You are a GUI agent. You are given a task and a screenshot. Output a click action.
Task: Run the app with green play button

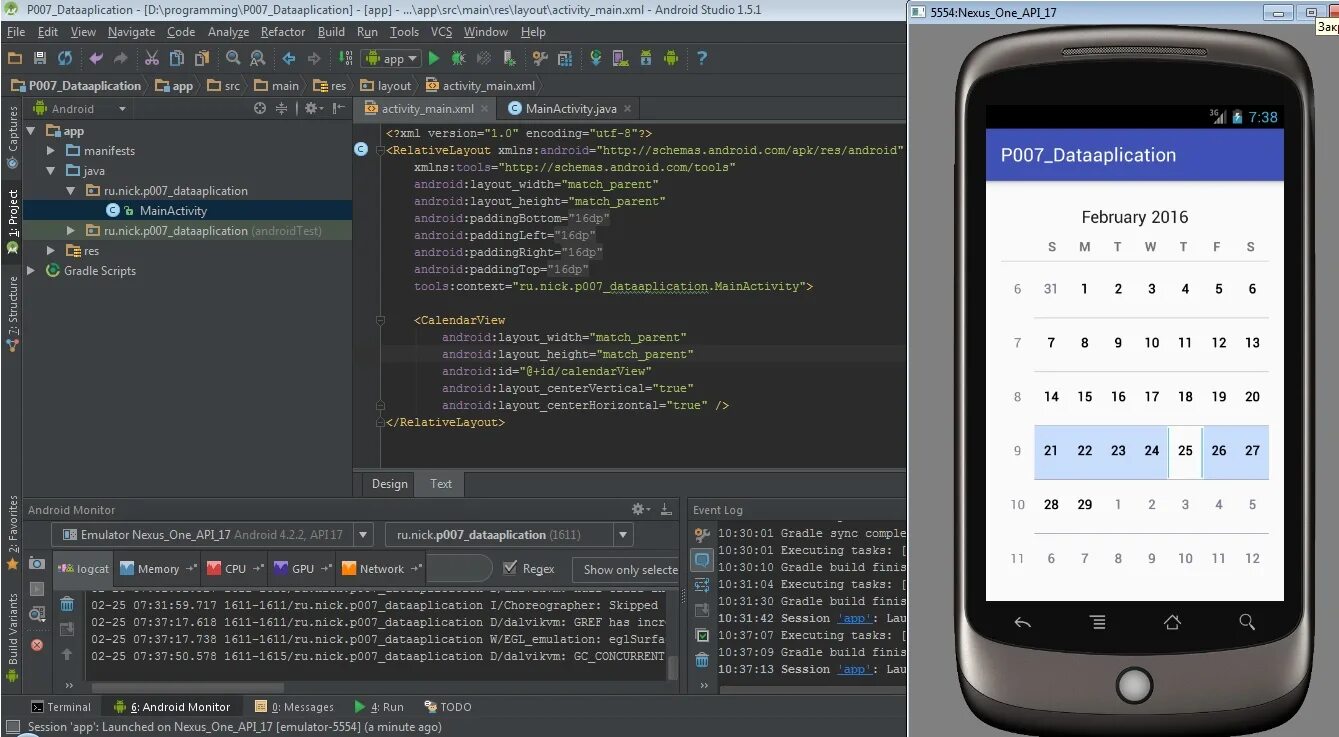pos(434,59)
